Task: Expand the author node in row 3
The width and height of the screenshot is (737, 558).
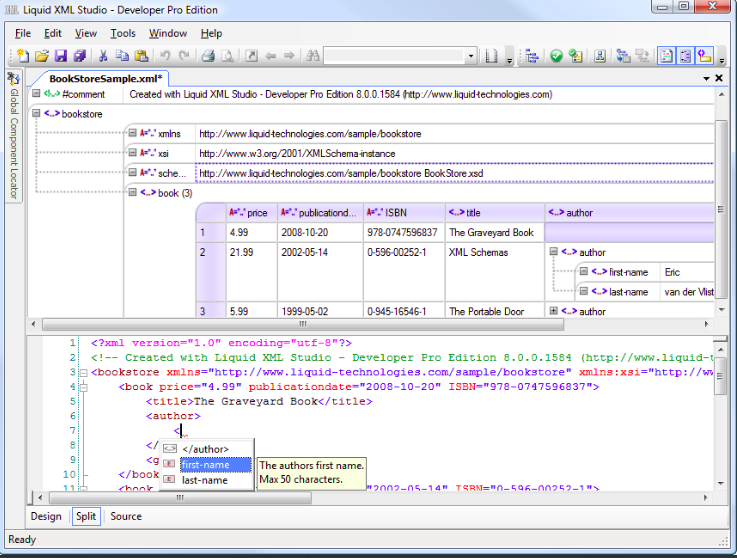Action: coord(553,311)
